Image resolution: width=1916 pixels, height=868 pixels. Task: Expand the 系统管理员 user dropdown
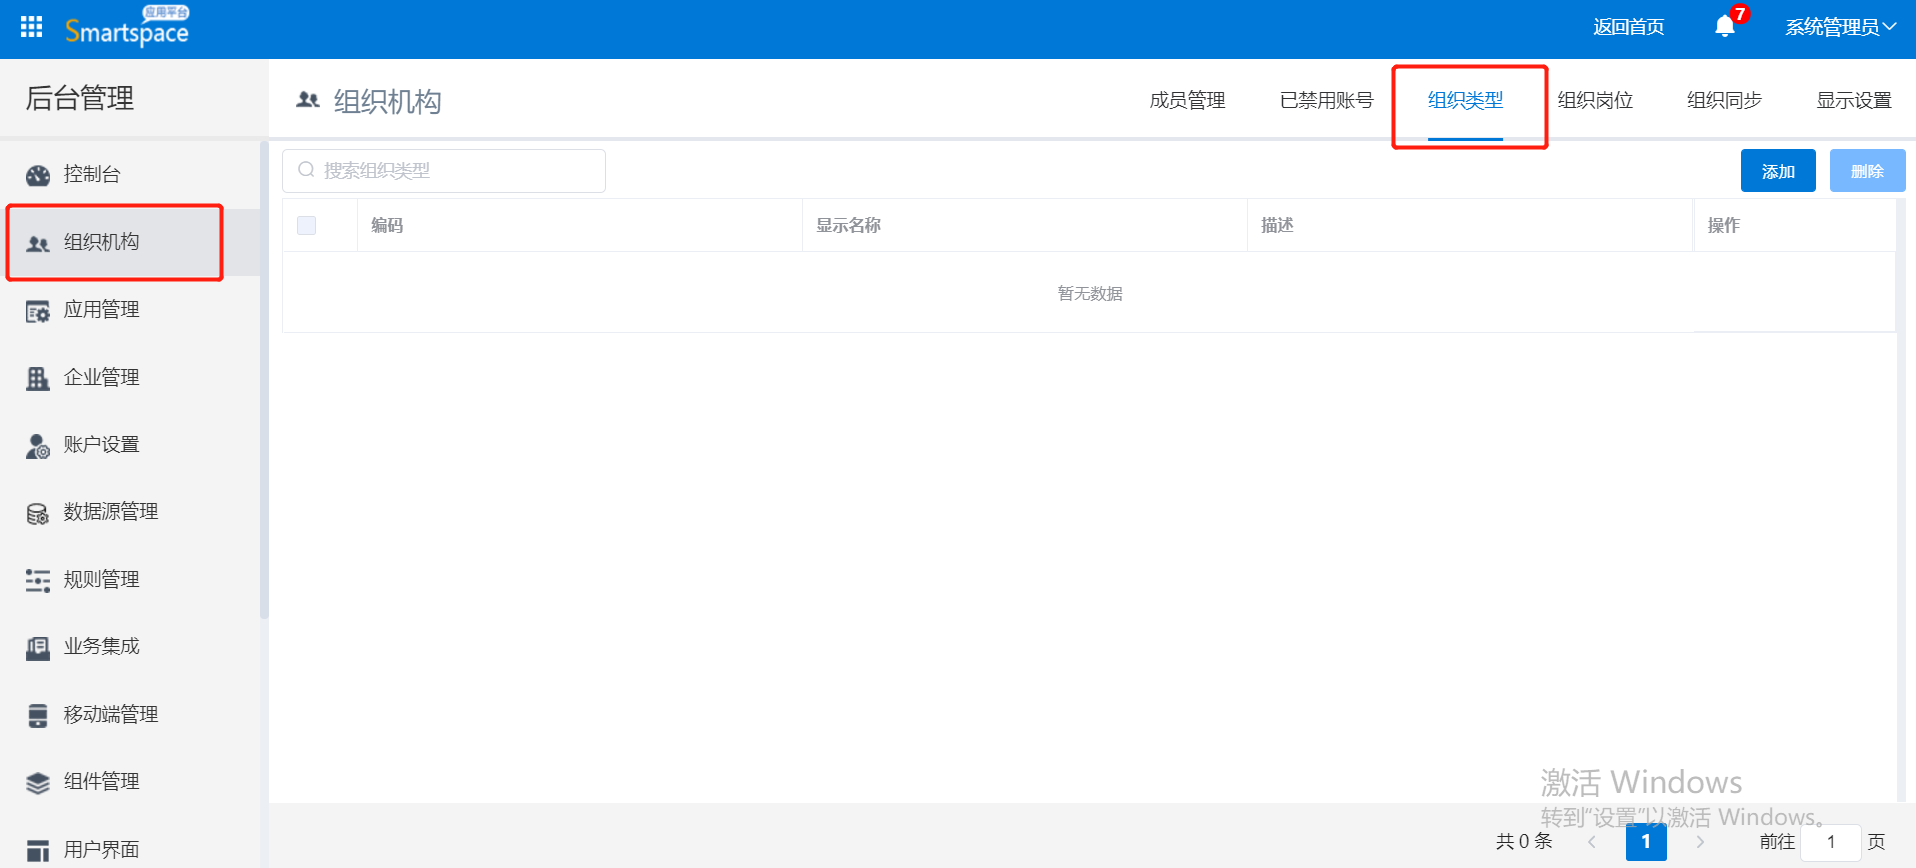(1841, 27)
